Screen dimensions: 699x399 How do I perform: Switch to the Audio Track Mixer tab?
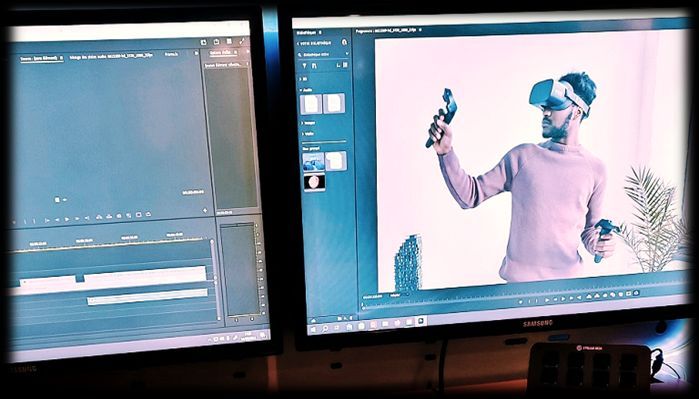(111, 56)
